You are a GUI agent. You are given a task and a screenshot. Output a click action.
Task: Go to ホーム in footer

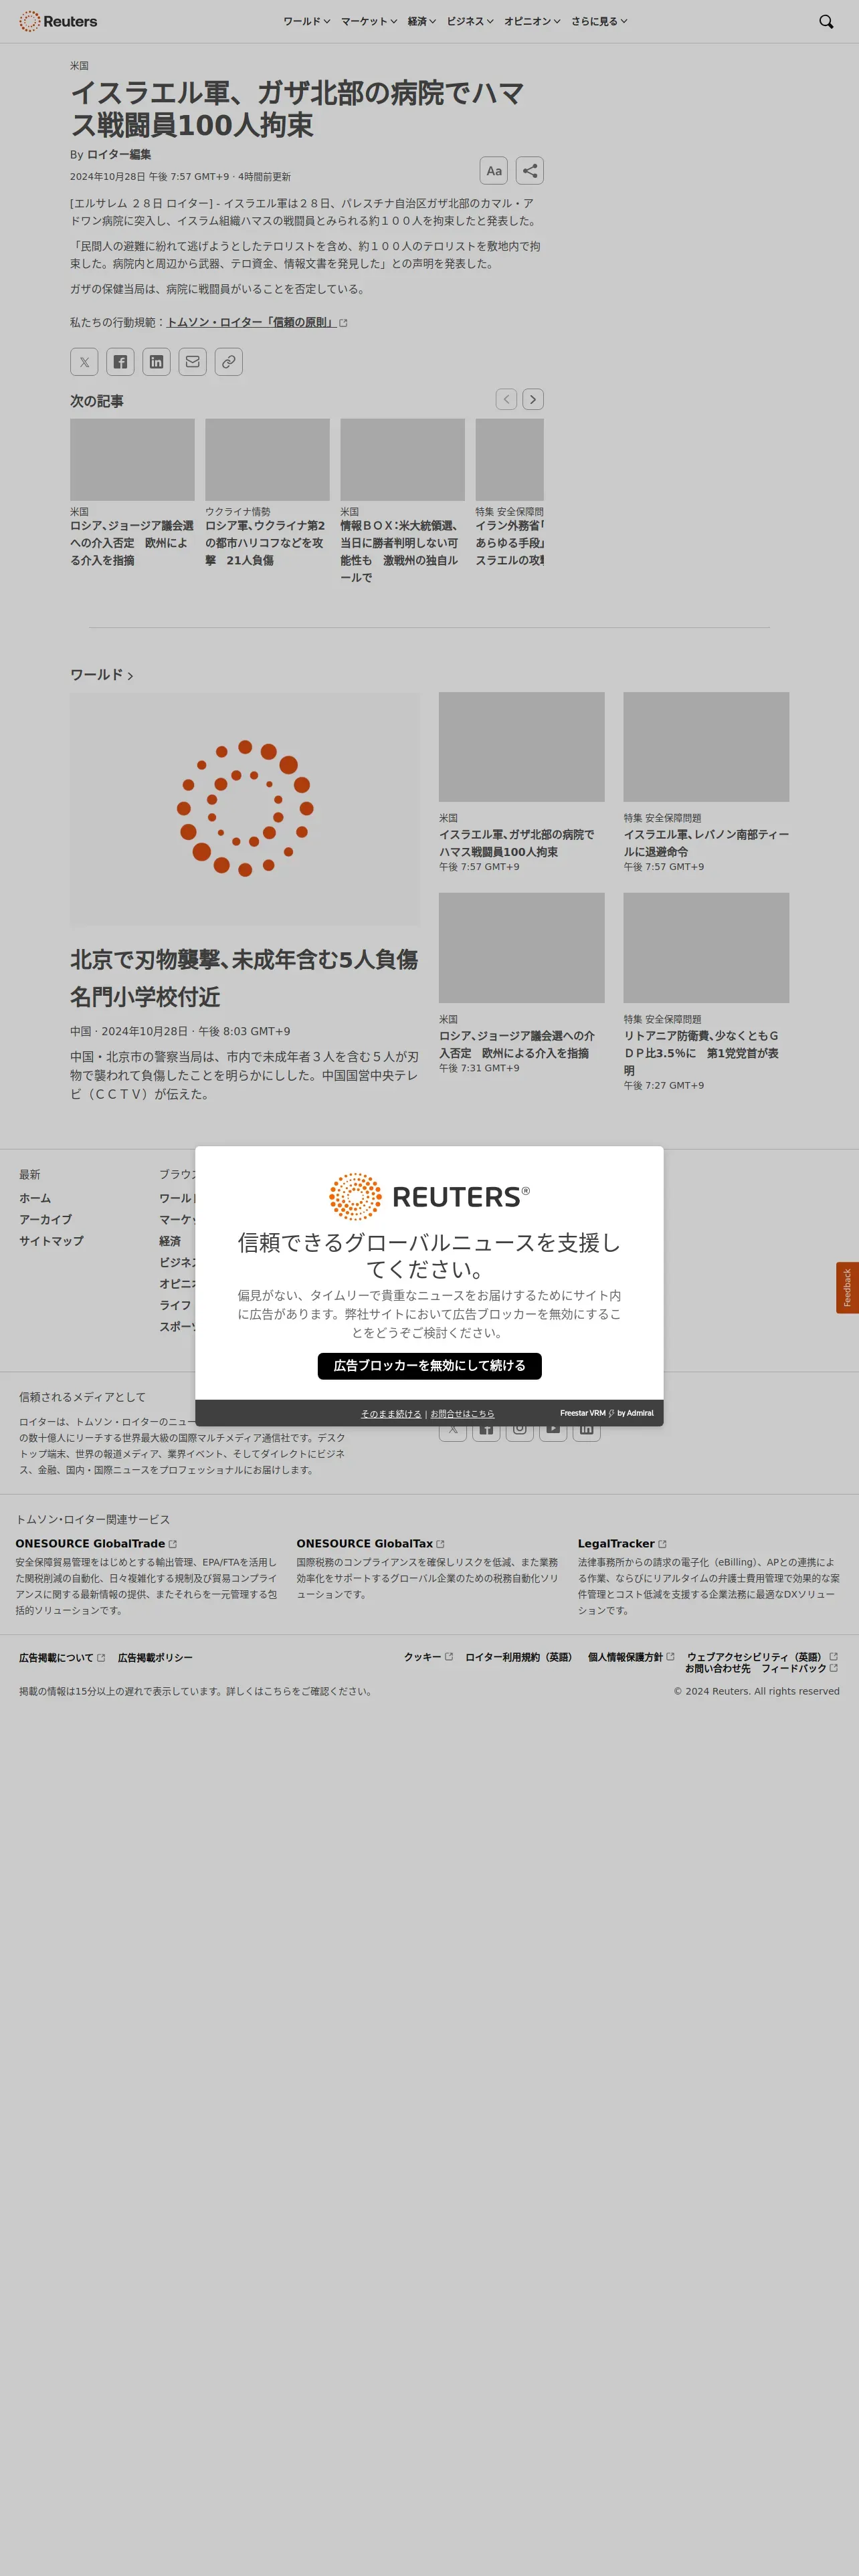[35, 1198]
